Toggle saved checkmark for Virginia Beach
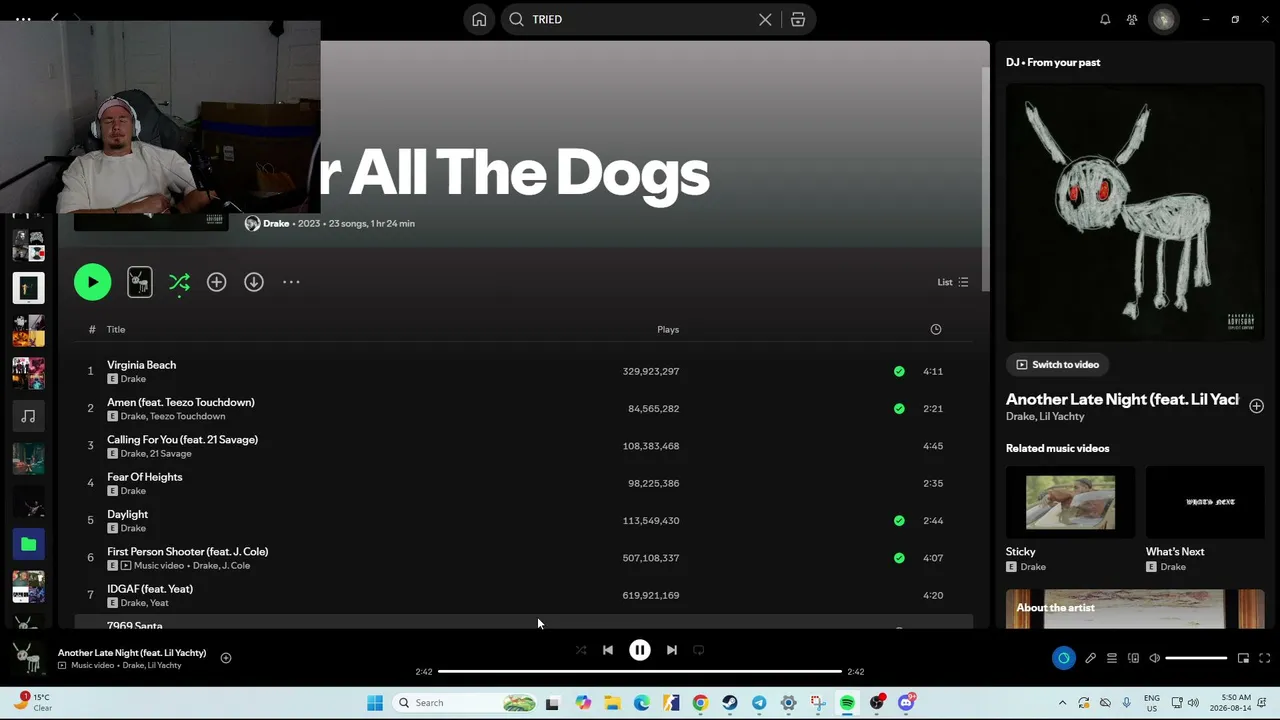Image resolution: width=1280 pixels, height=720 pixels. pyautogui.click(x=899, y=371)
